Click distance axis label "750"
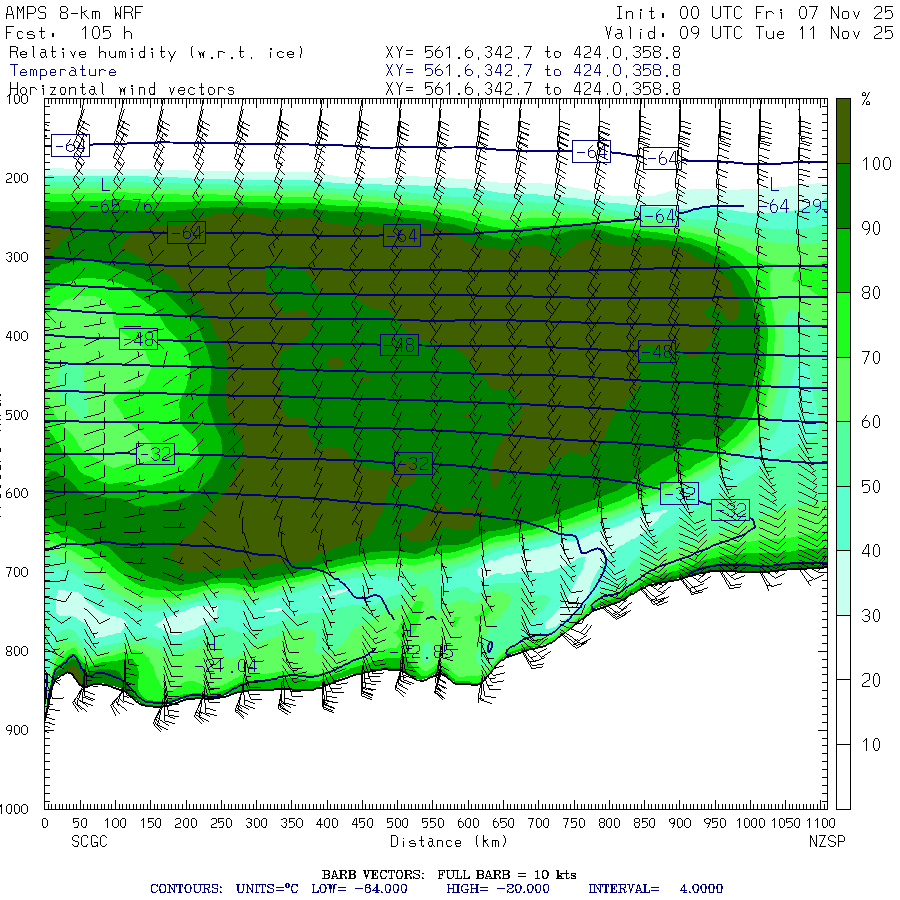 pyautogui.click(x=574, y=823)
